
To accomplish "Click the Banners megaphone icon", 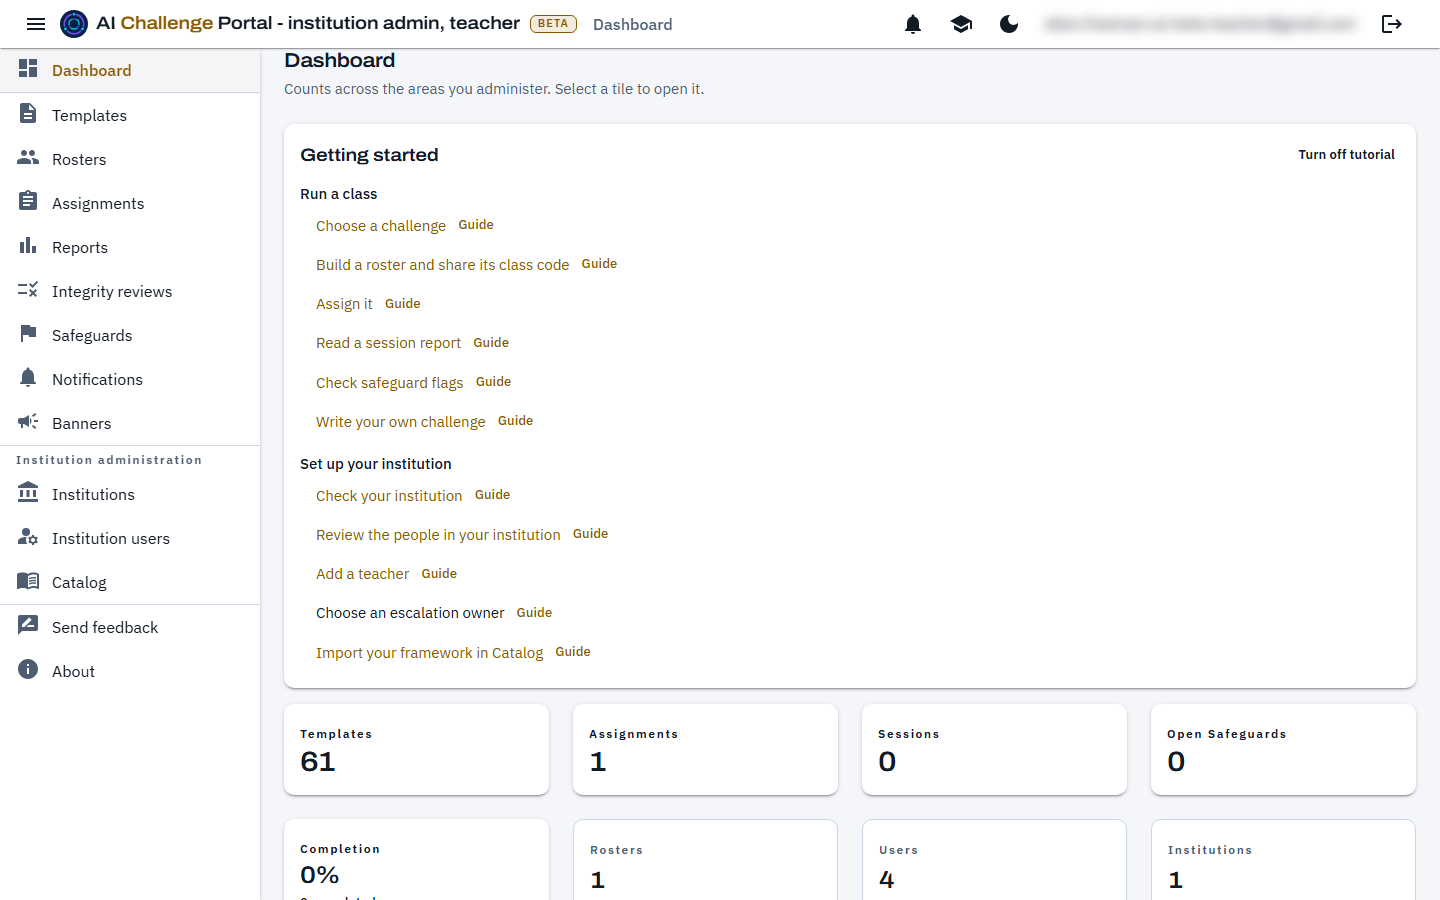I will coord(28,422).
